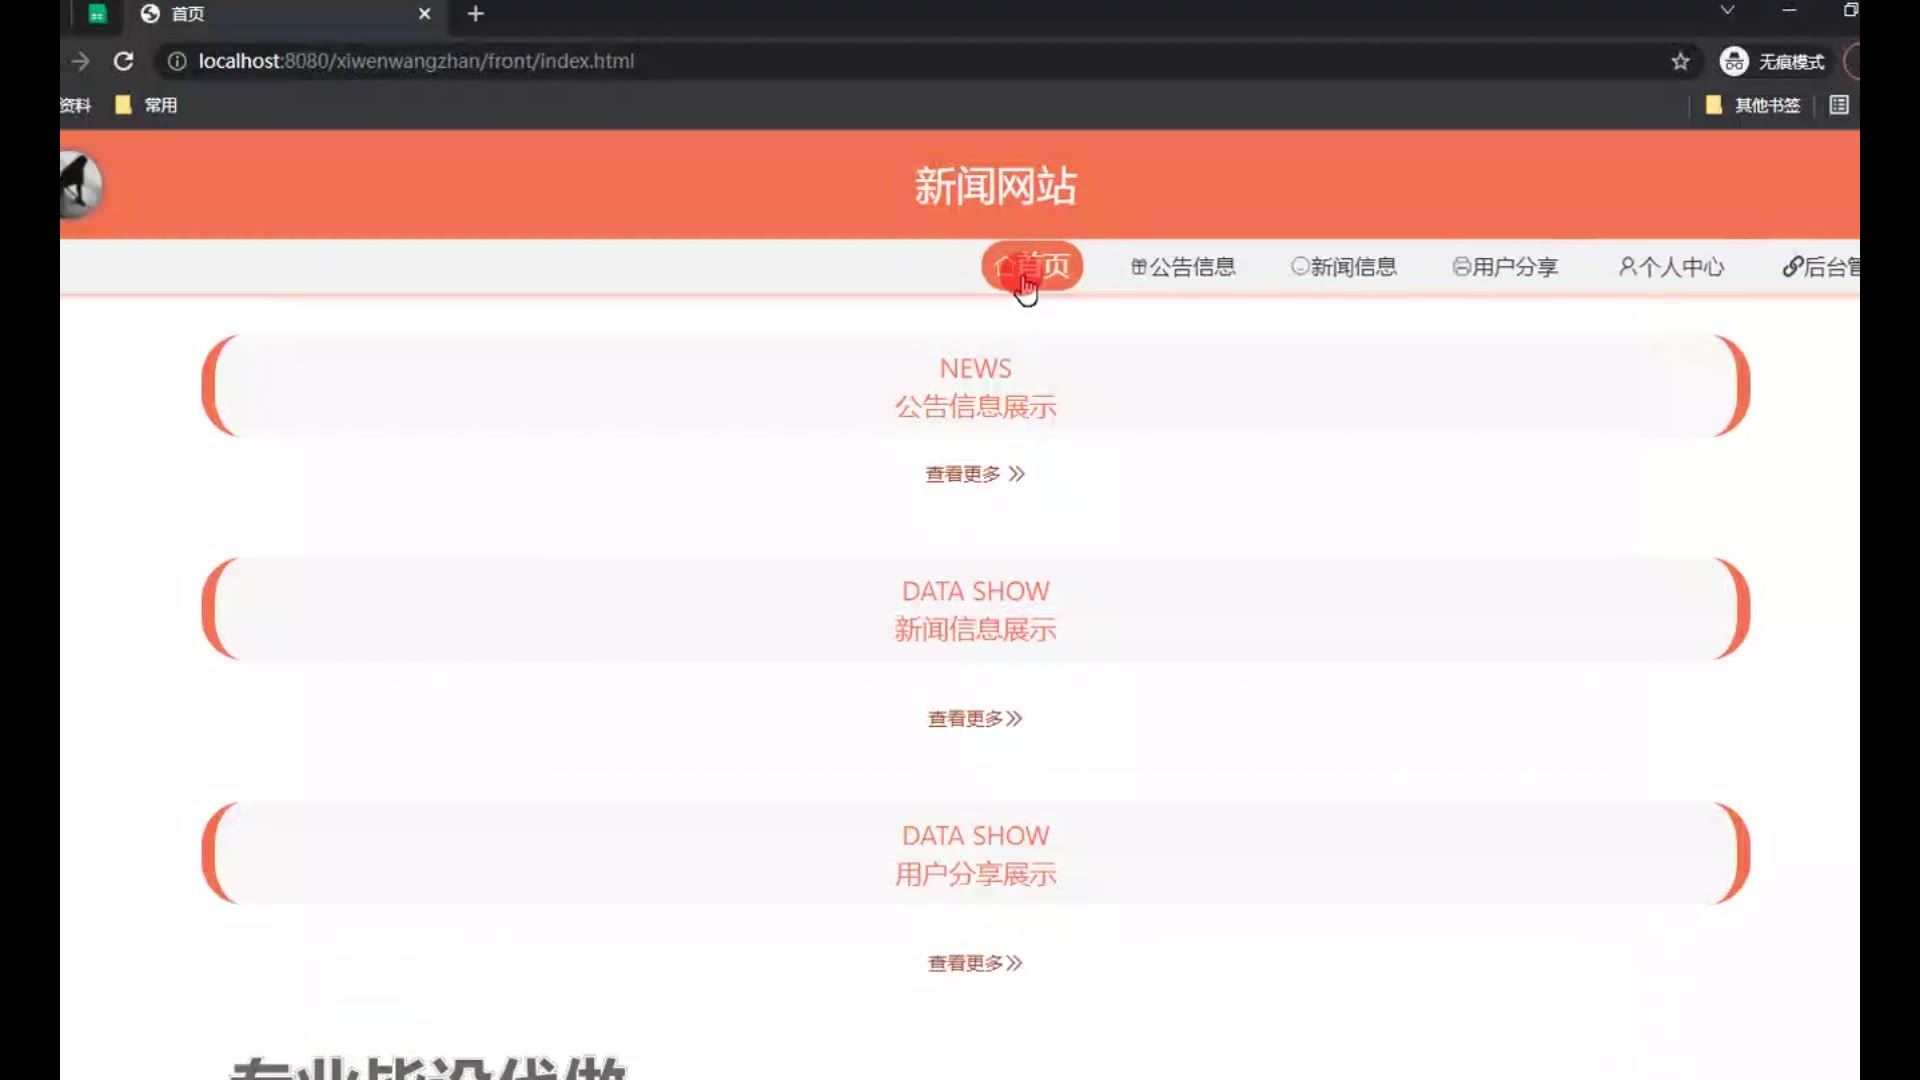Click the browser reload icon
Screen dimensions: 1920x1080
click(x=123, y=61)
